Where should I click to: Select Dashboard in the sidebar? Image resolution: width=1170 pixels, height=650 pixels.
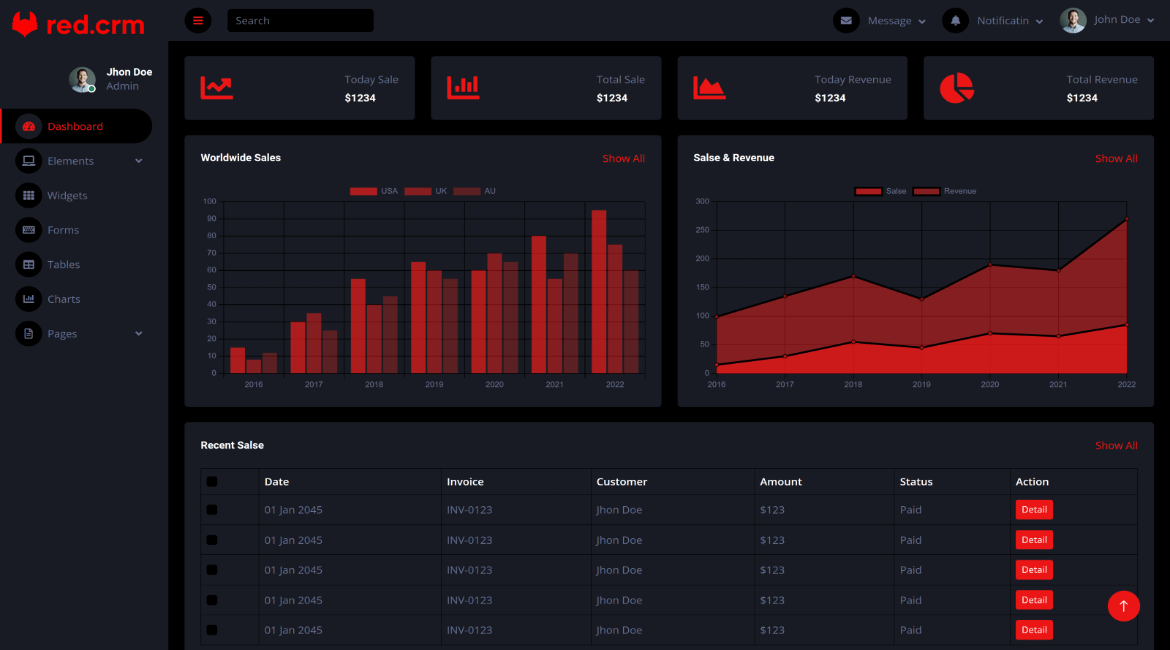tap(75, 127)
